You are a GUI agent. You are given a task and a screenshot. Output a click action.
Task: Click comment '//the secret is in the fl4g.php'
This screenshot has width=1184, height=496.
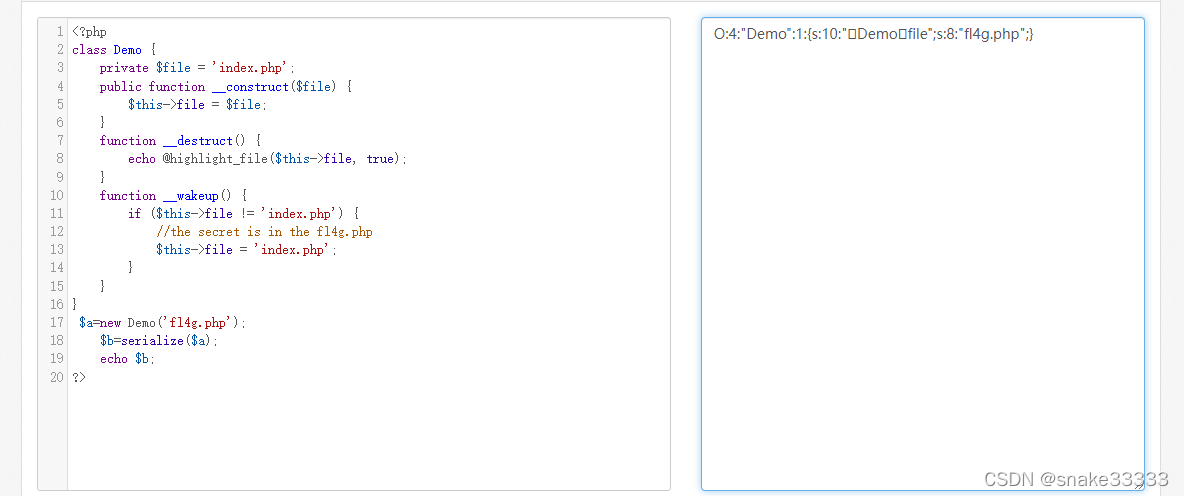(264, 232)
